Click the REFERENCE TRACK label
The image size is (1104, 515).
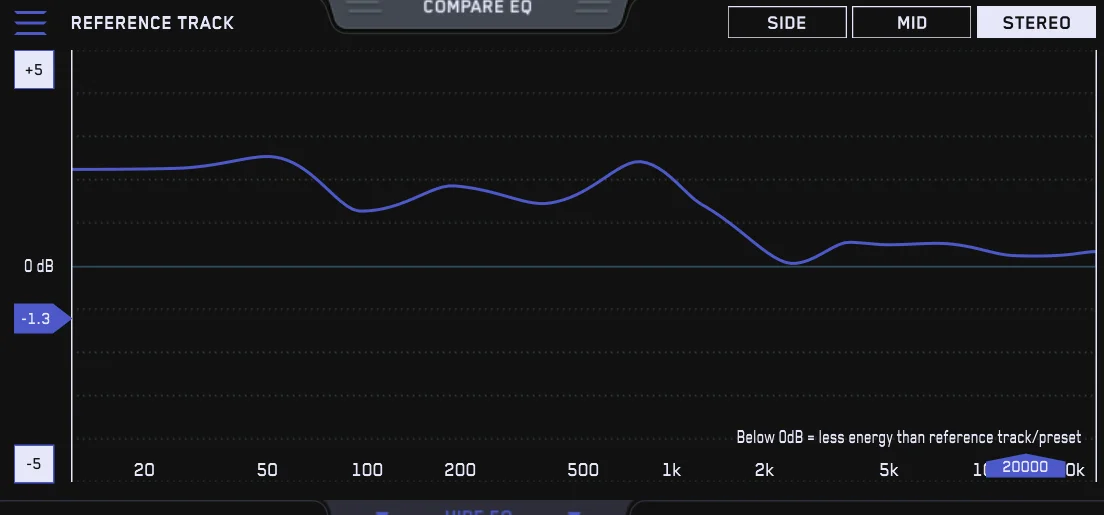(152, 23)
